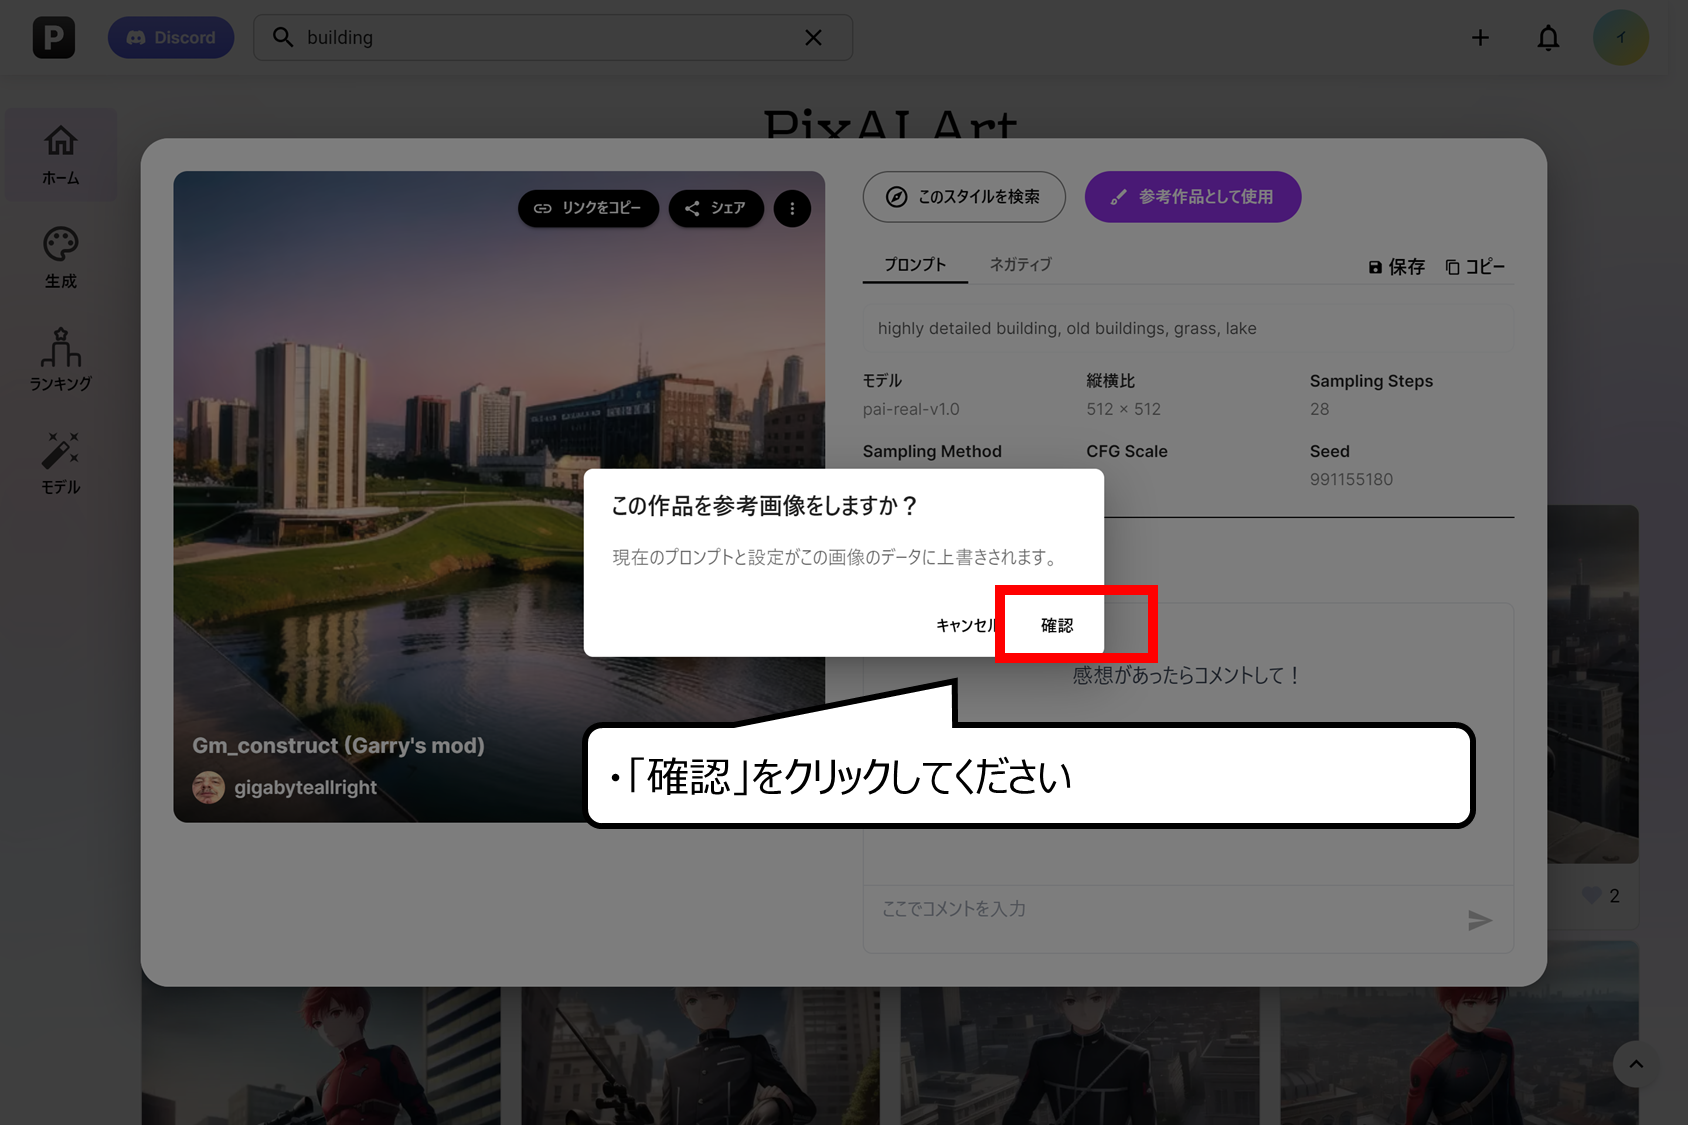
Task: Click the seed value 991155180
Action: pos(1351,479)
